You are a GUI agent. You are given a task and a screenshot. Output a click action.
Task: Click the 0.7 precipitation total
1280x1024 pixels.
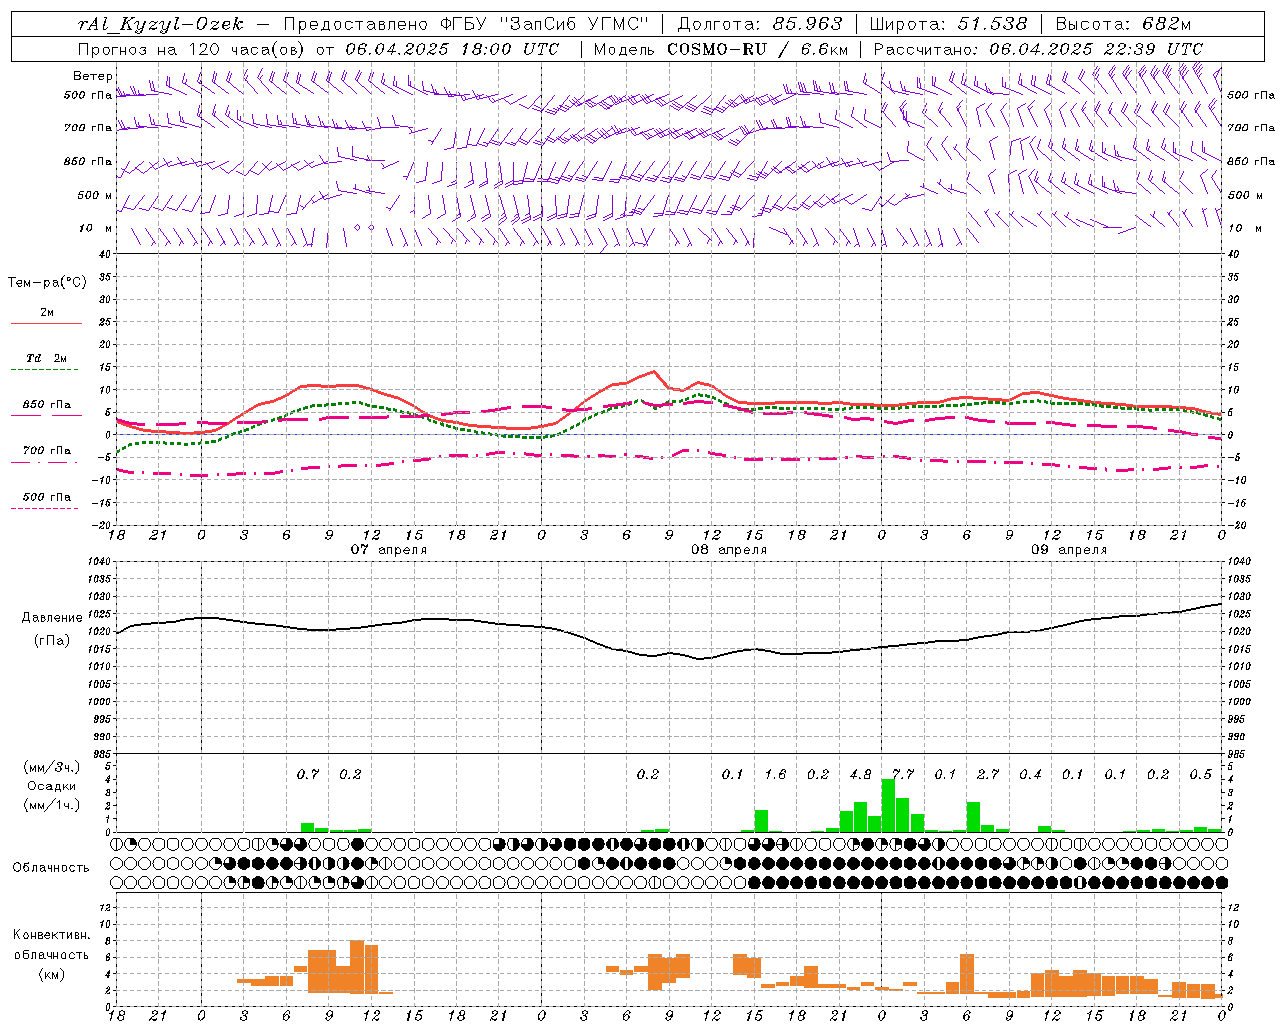[x=308, y=774]
